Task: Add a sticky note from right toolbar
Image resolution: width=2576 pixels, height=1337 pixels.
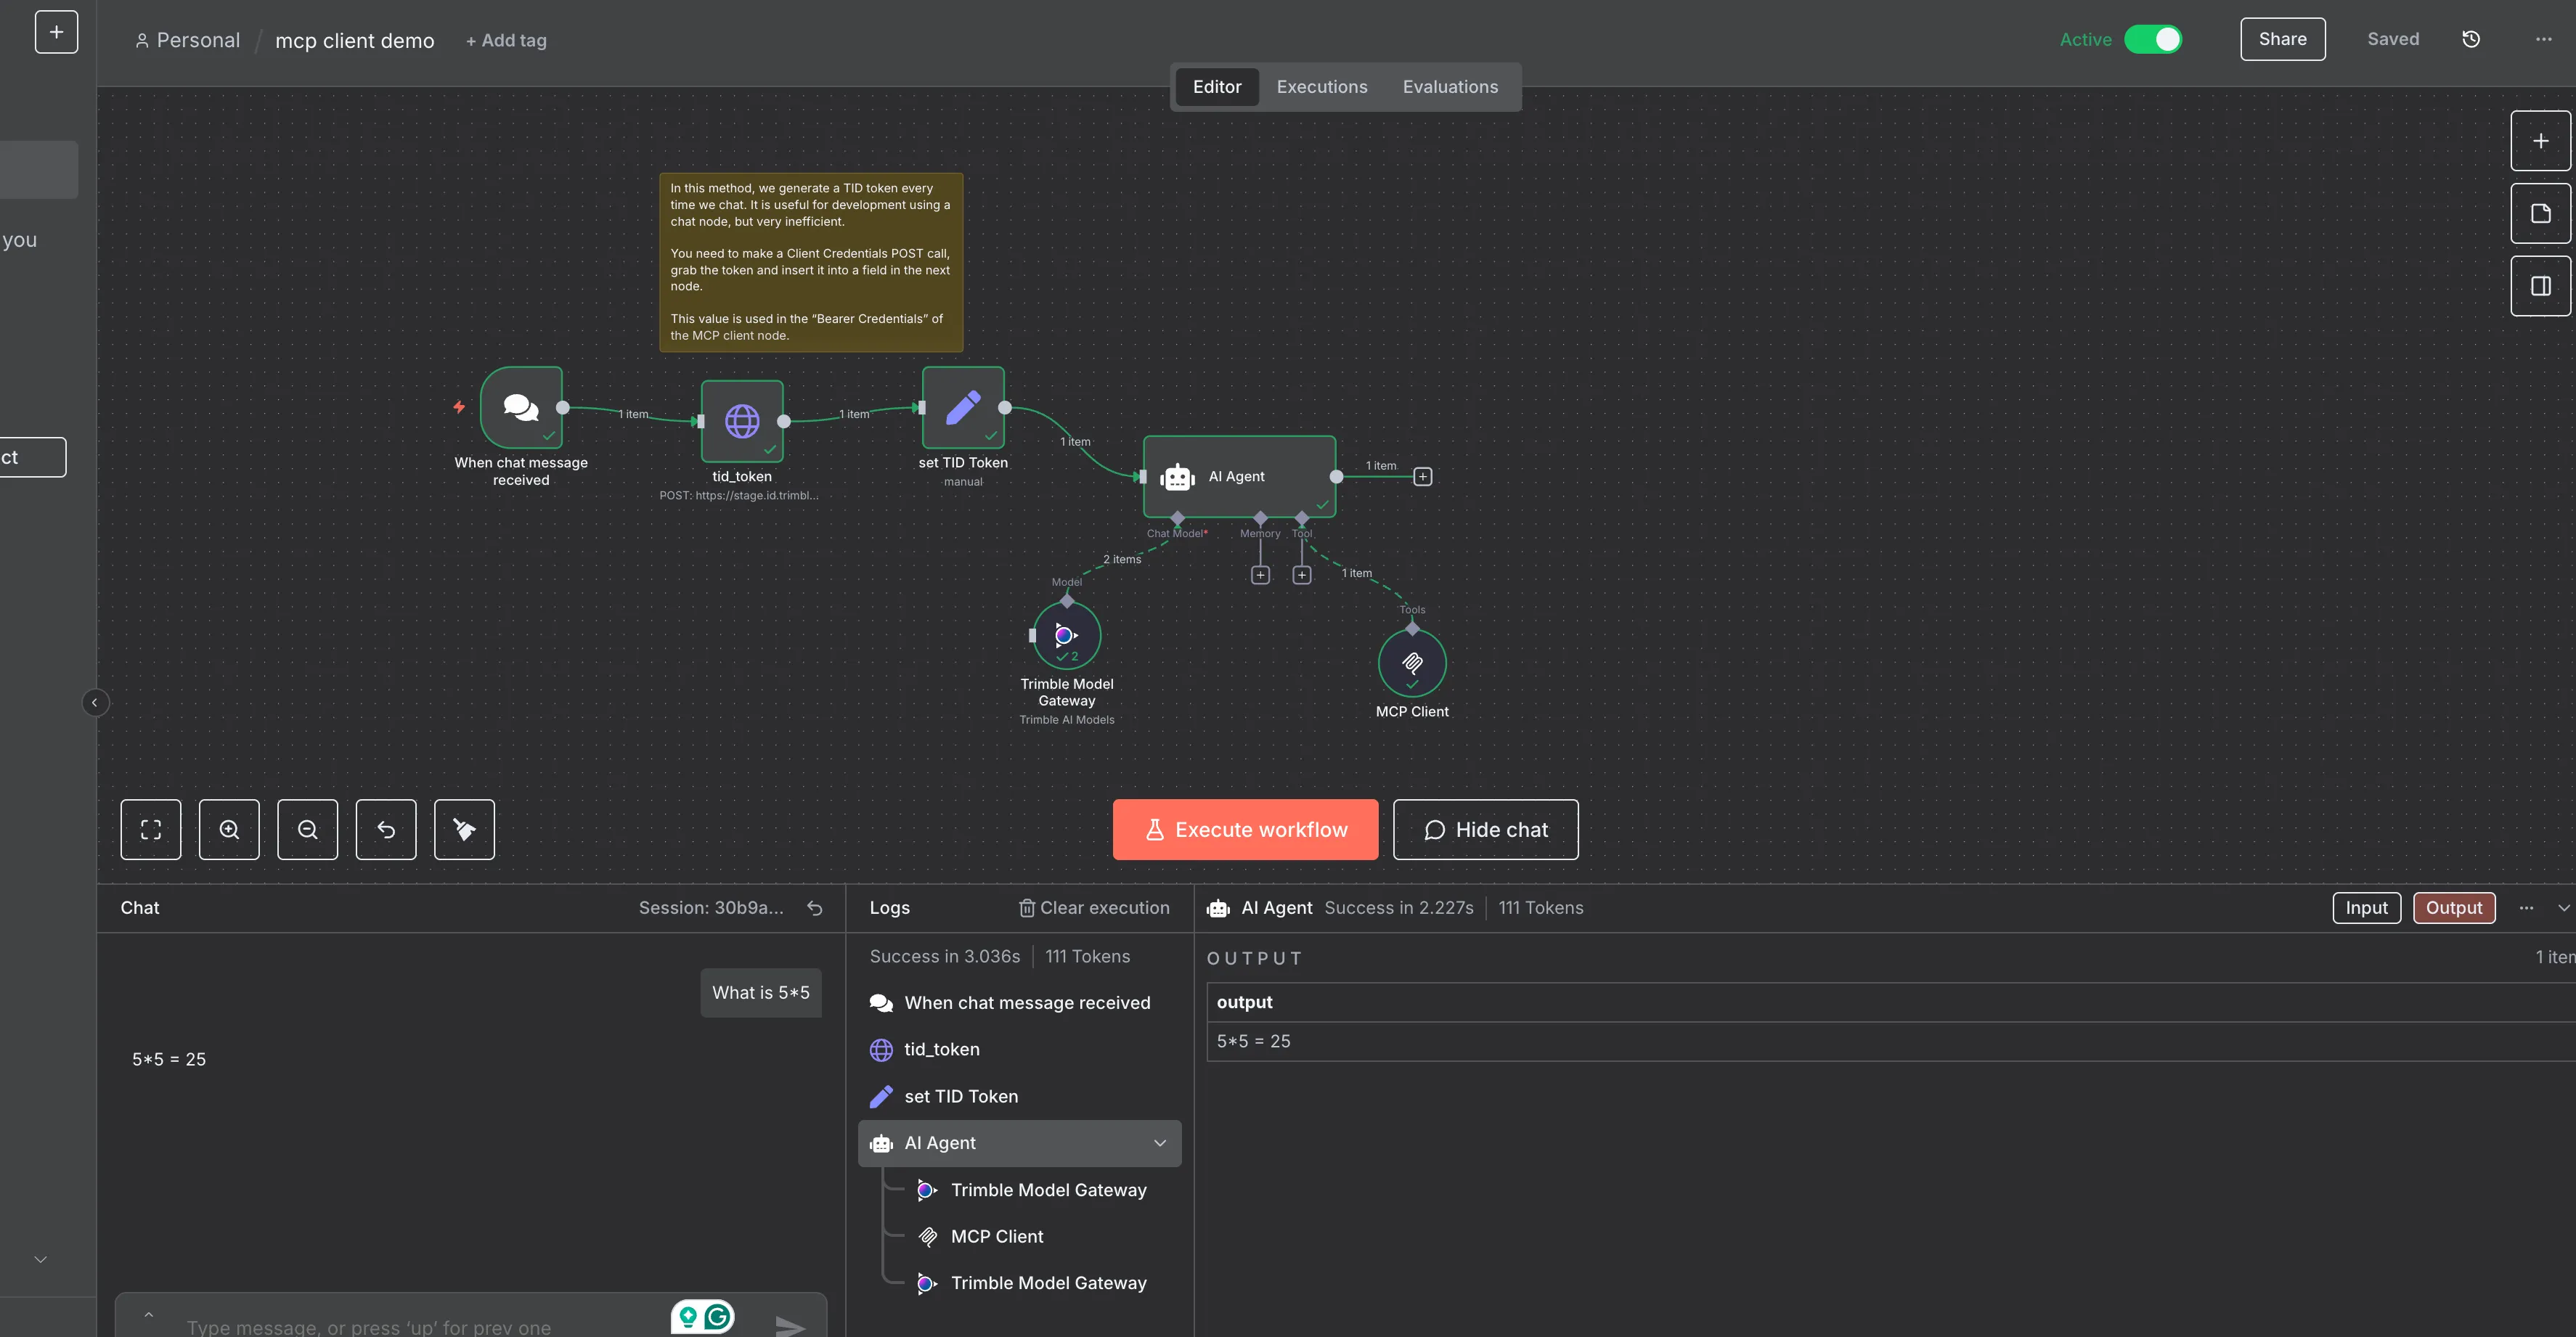Action: click(x=2540, y=213)
